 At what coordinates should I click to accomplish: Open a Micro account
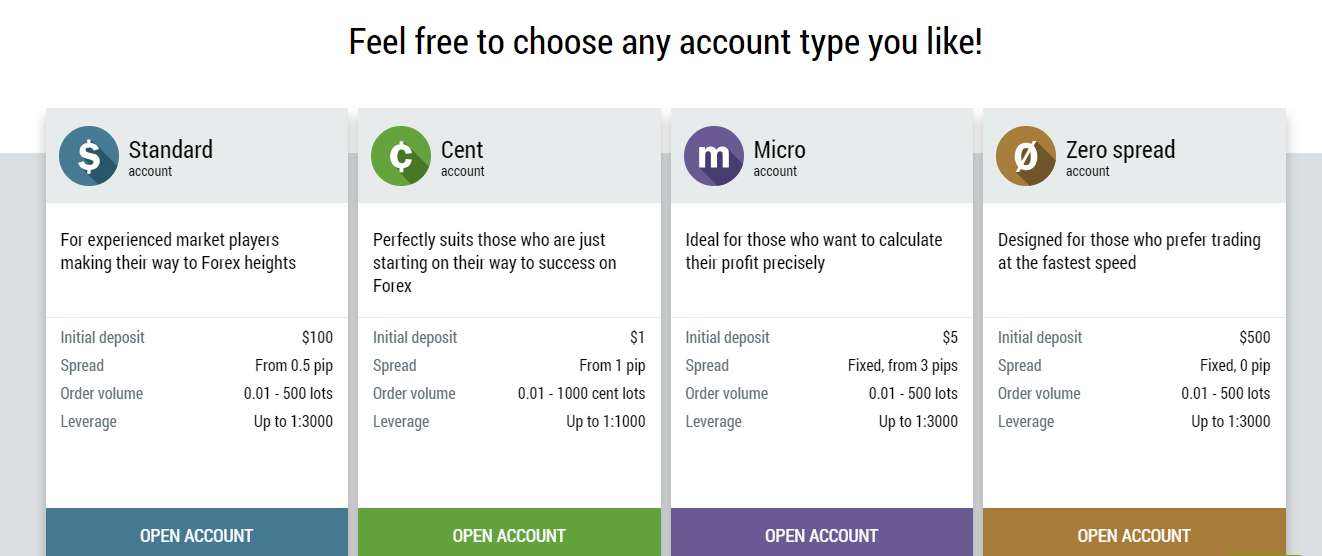point(821,534)
